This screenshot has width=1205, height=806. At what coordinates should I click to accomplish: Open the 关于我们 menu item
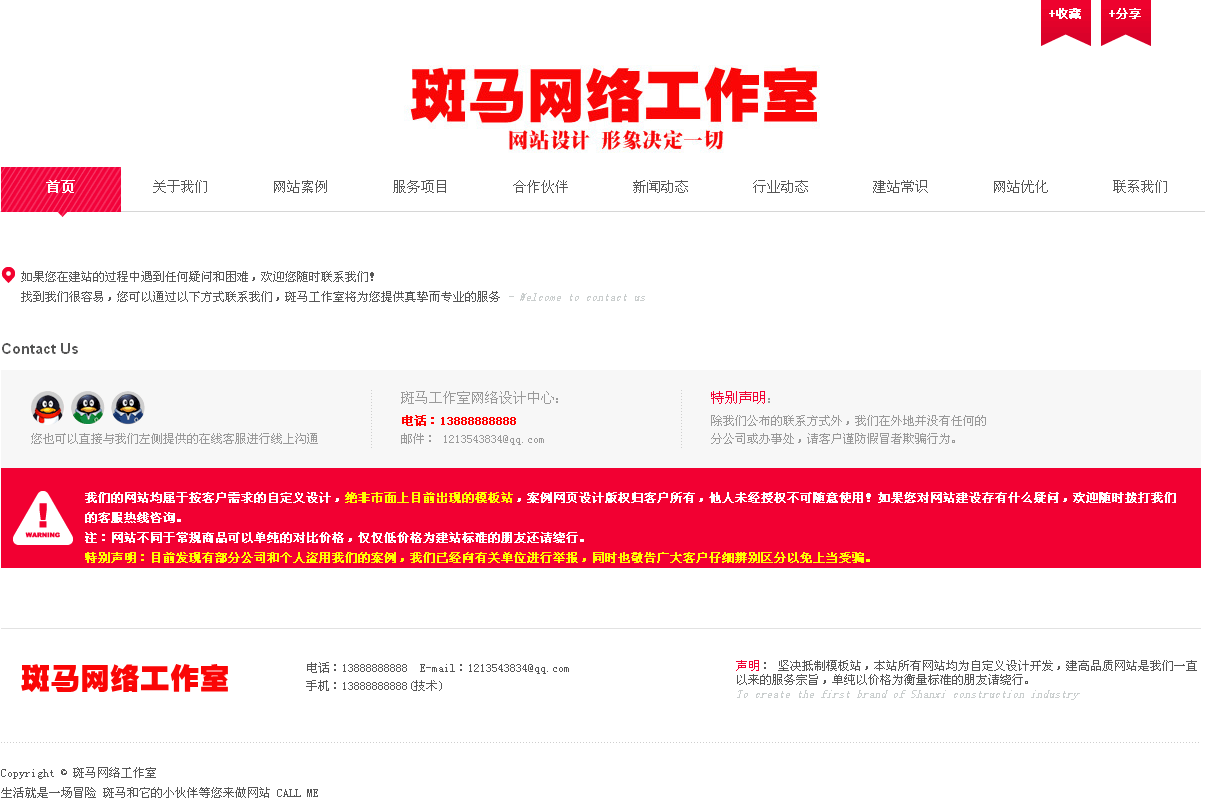[180, 187]
